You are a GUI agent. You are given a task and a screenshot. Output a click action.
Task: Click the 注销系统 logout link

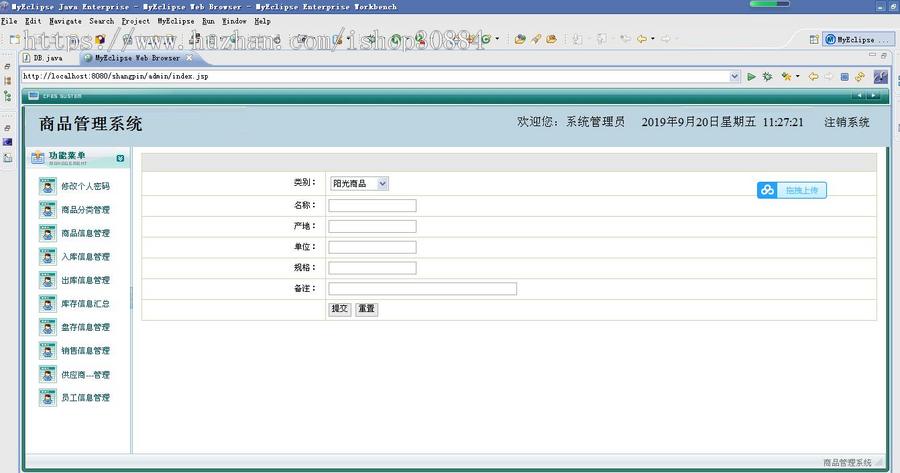pyautogui.click(x=847, y=122)
